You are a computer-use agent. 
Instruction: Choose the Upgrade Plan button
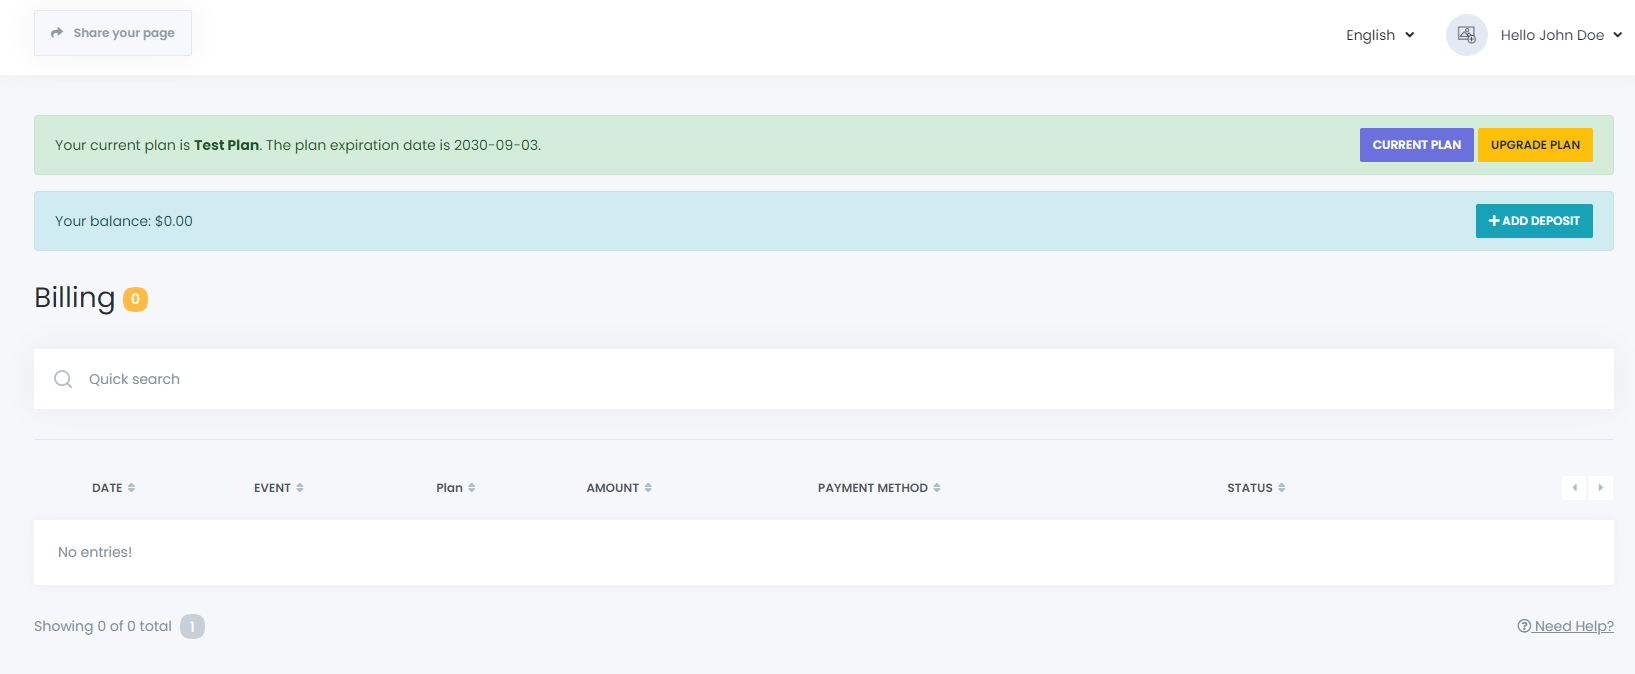[1535, 145]
